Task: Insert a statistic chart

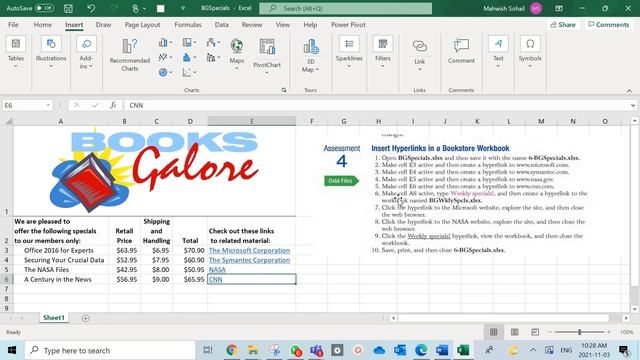Action: [189, 57]
